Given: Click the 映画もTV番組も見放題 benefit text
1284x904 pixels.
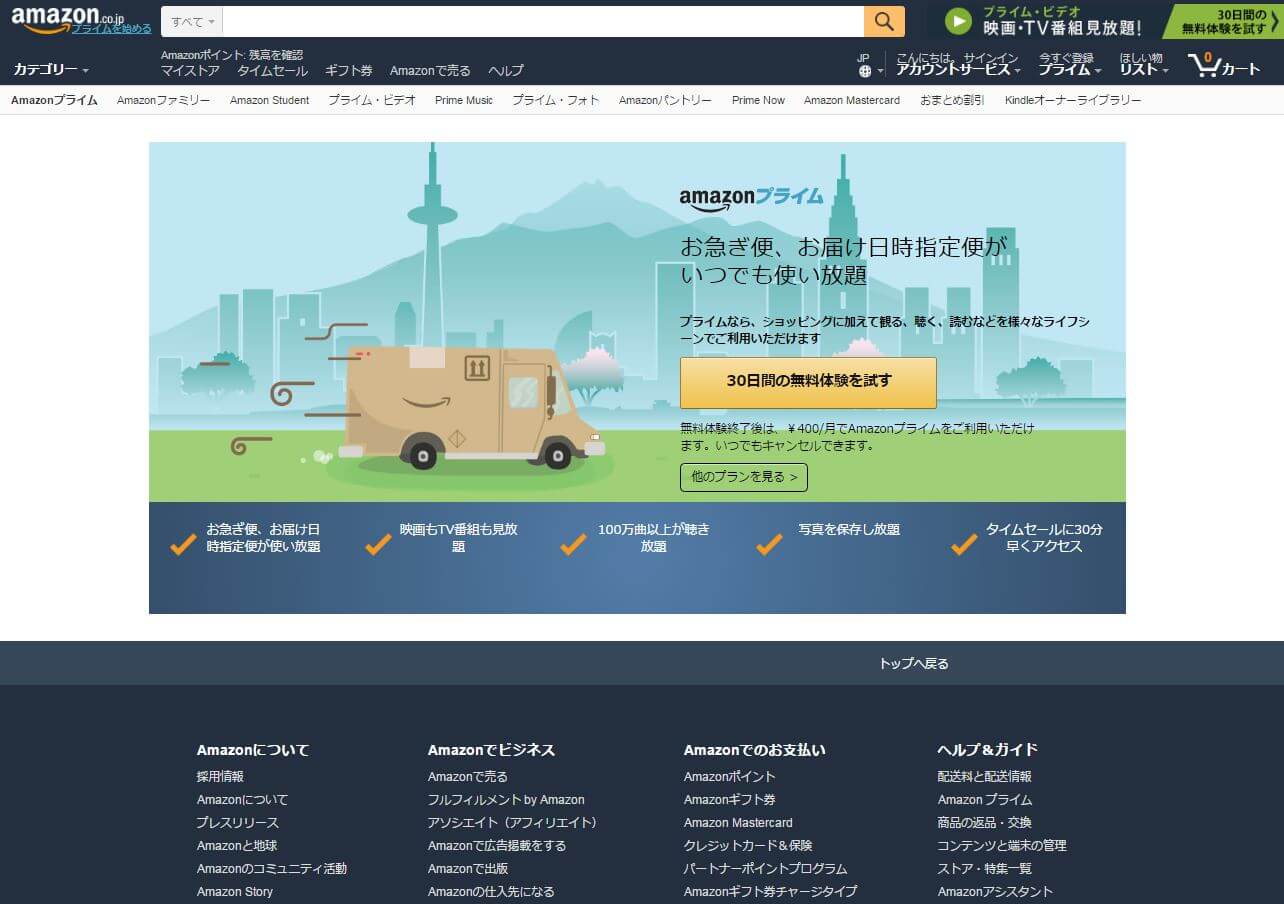Looking at the screenshot, I should point(458,538).
